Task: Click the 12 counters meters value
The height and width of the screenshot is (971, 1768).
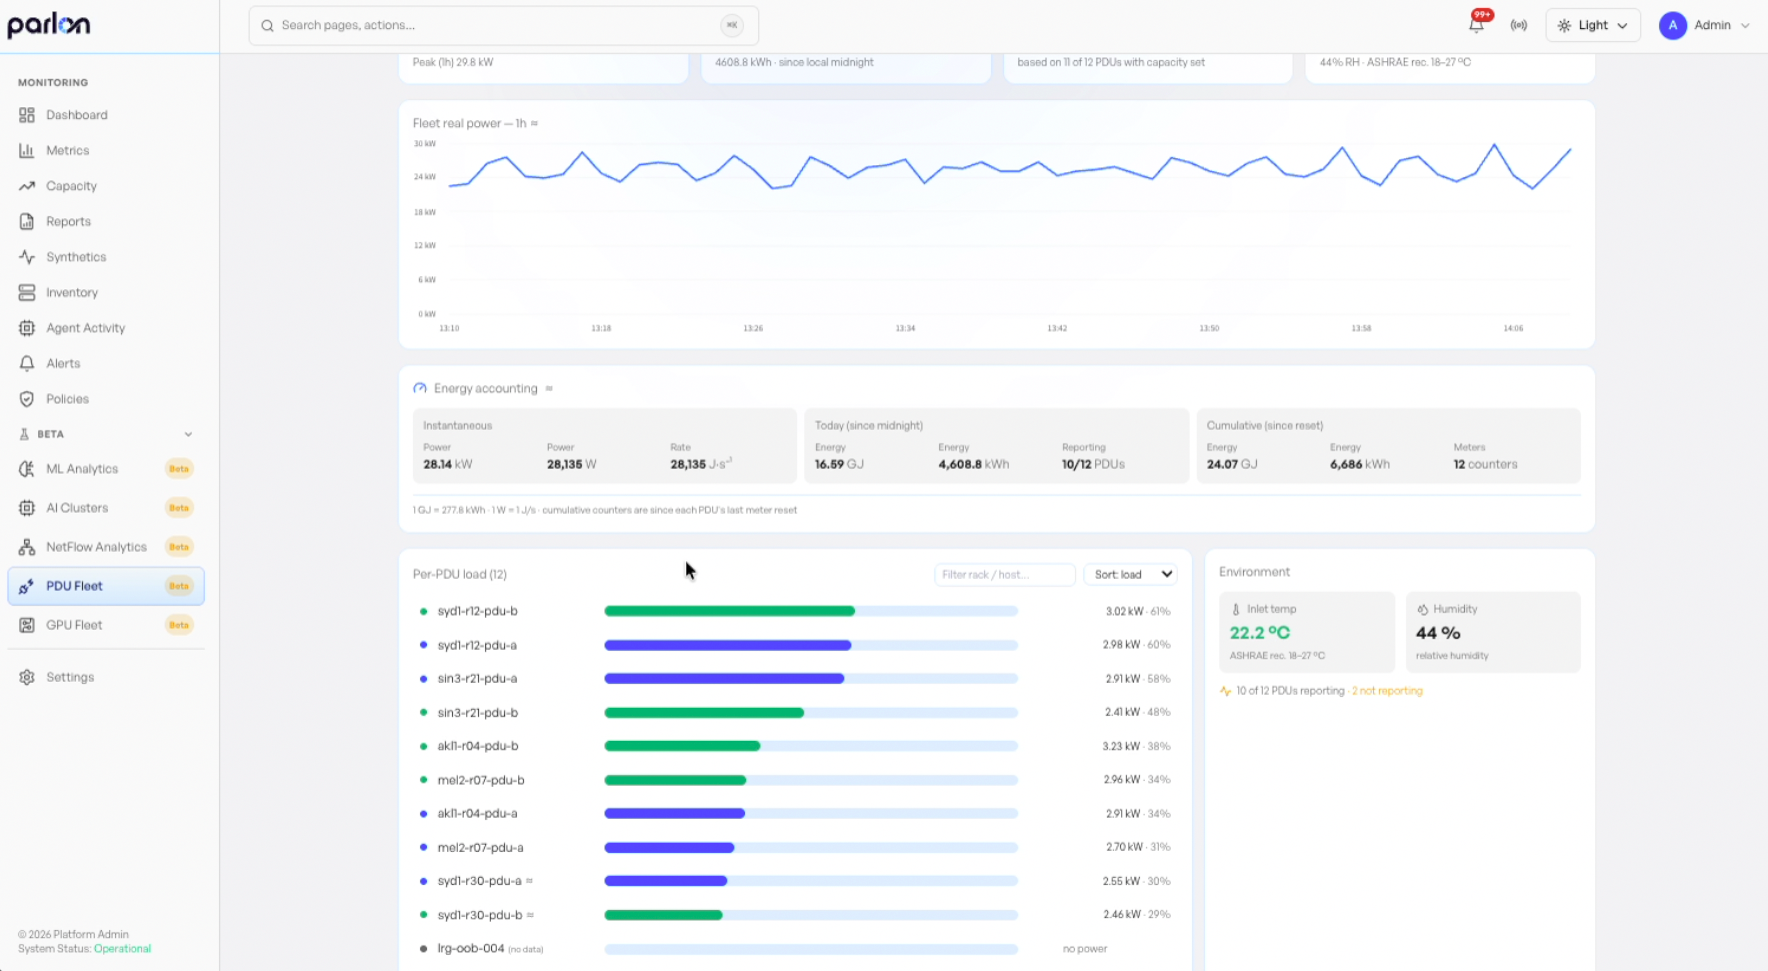Action: coord(1485,464)
